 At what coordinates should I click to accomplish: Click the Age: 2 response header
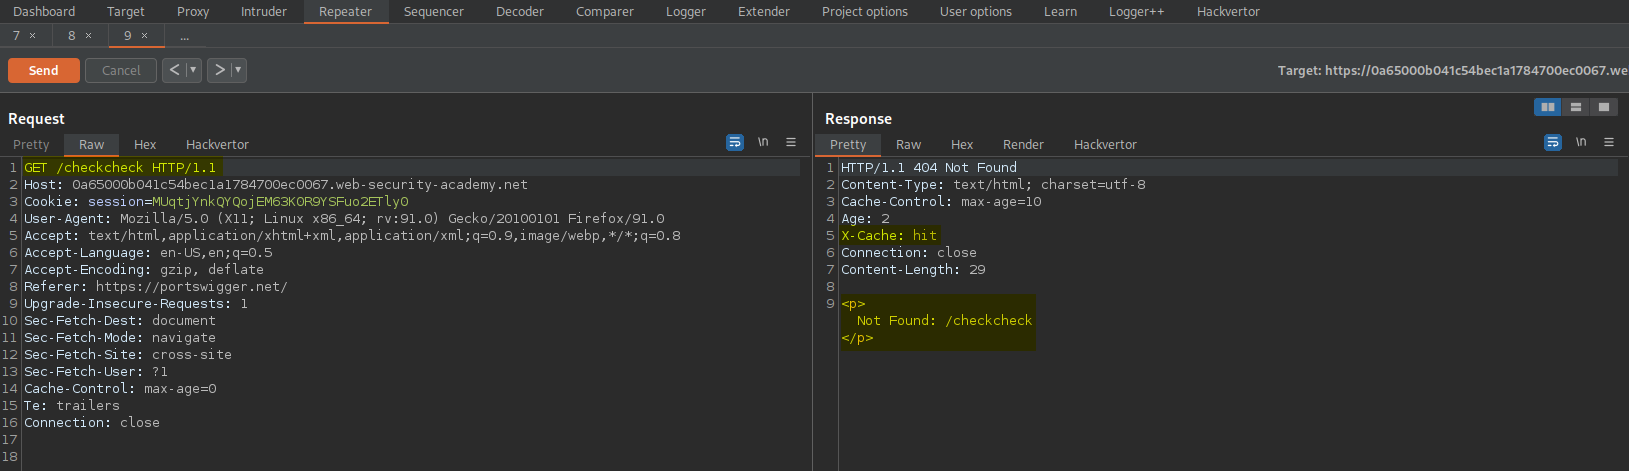(x=865, y=218)
